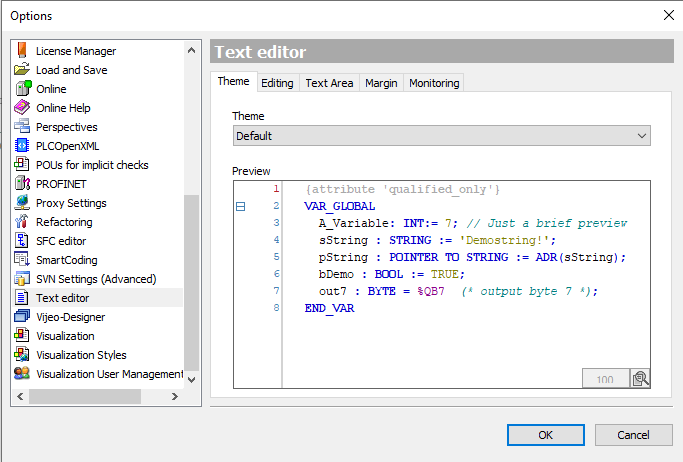Viewport: 683px width, 462px height.
Task: Open the Text Area tab
Action: point(329,83)
